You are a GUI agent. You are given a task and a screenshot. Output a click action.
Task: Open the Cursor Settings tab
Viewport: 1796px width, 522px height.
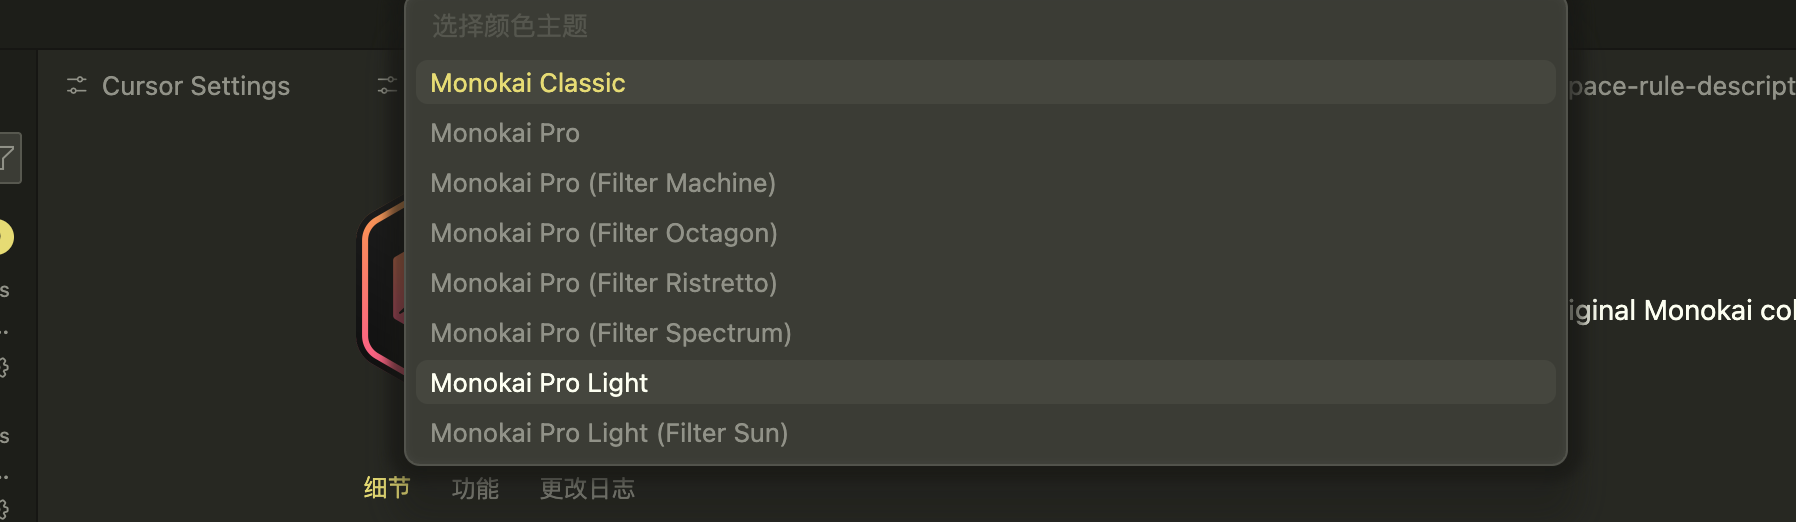pyautogui.click(x=196, y=86)
